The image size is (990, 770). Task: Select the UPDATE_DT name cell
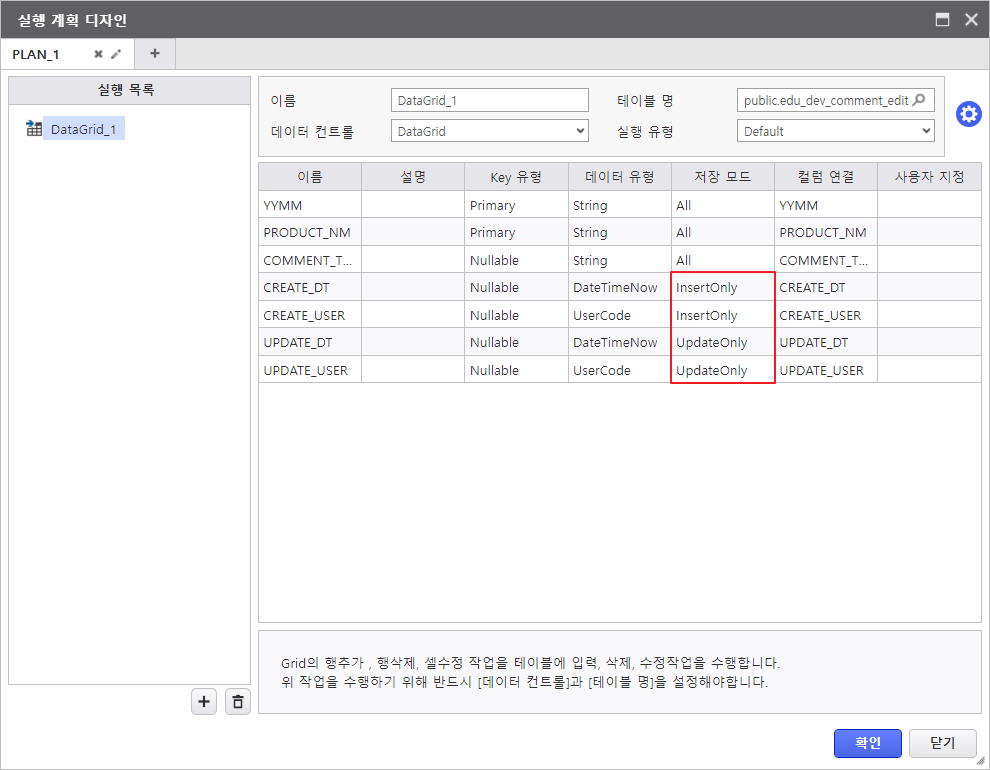point(310,342)
